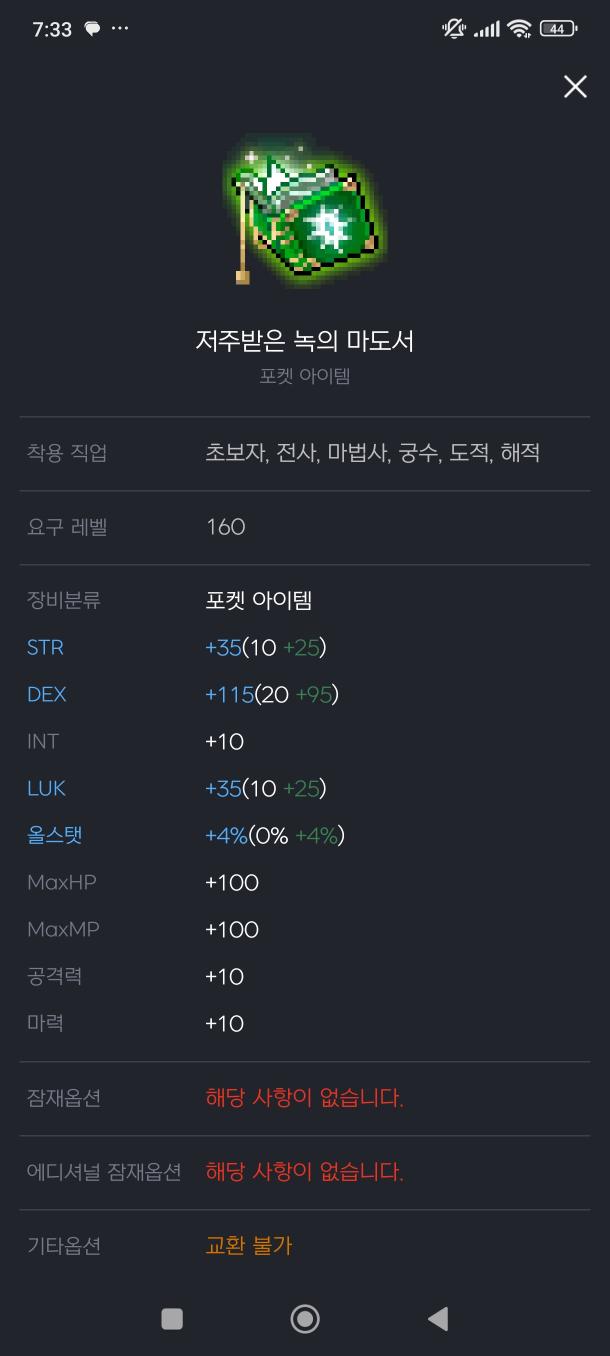The image size is (610, 1356).
Task: Select the item title 저주받은 녹의 마도서
Action: [304, 340]
